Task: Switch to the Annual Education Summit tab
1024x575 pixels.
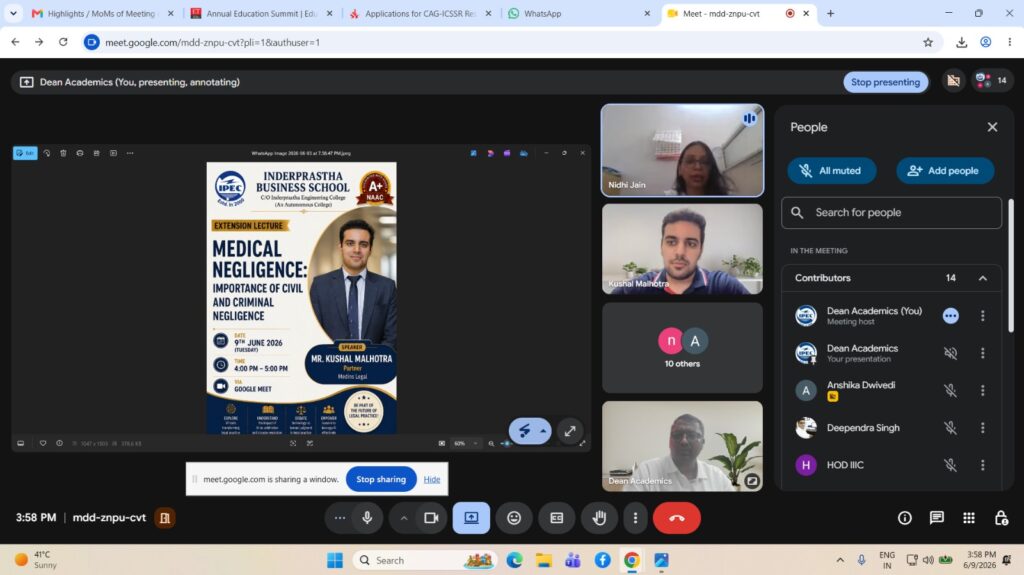Action: [261, 13]
